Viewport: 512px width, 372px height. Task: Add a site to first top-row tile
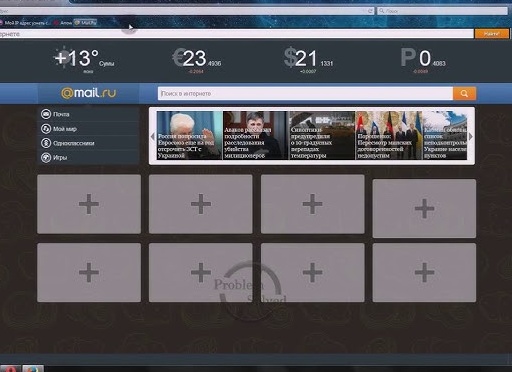(x=89, y=204)
